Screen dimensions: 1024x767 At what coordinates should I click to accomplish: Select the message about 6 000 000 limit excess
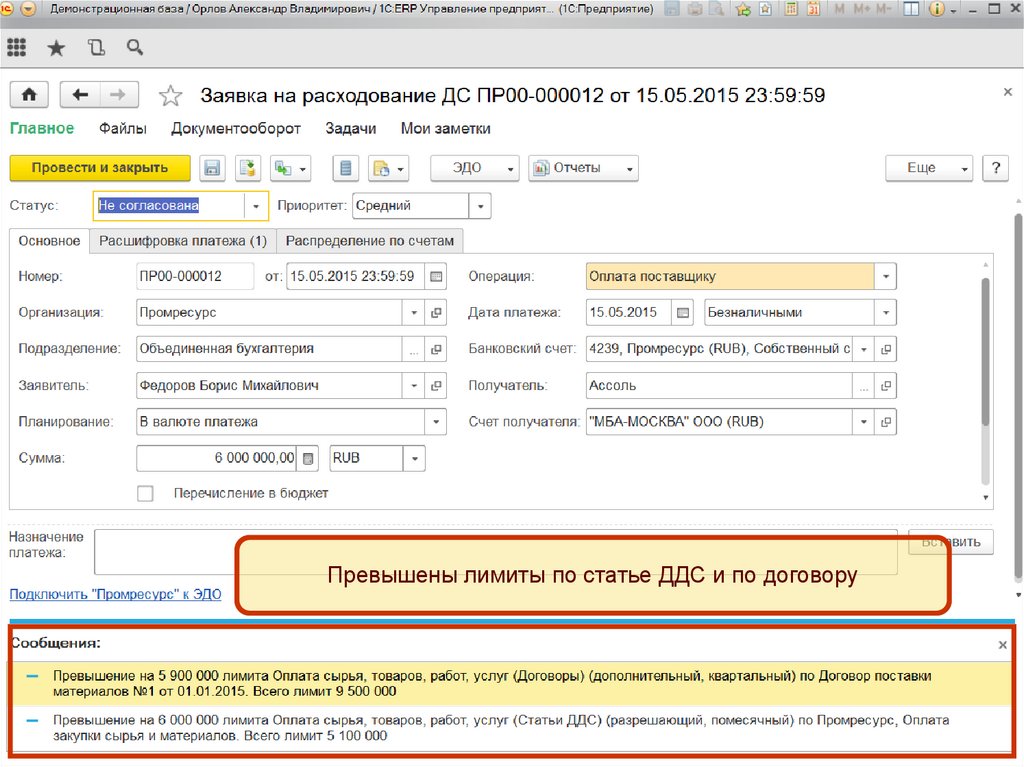(511, 728)
